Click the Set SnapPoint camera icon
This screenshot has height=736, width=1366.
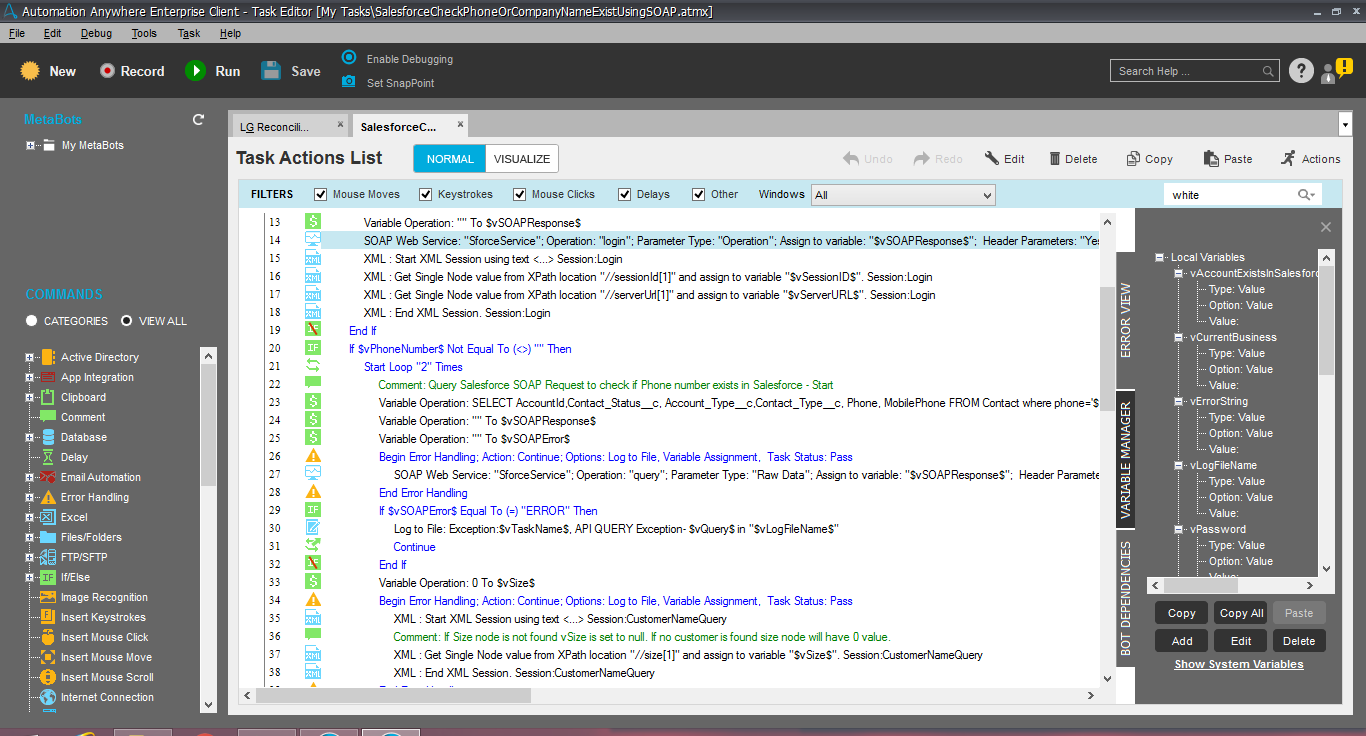click(349, 82)
